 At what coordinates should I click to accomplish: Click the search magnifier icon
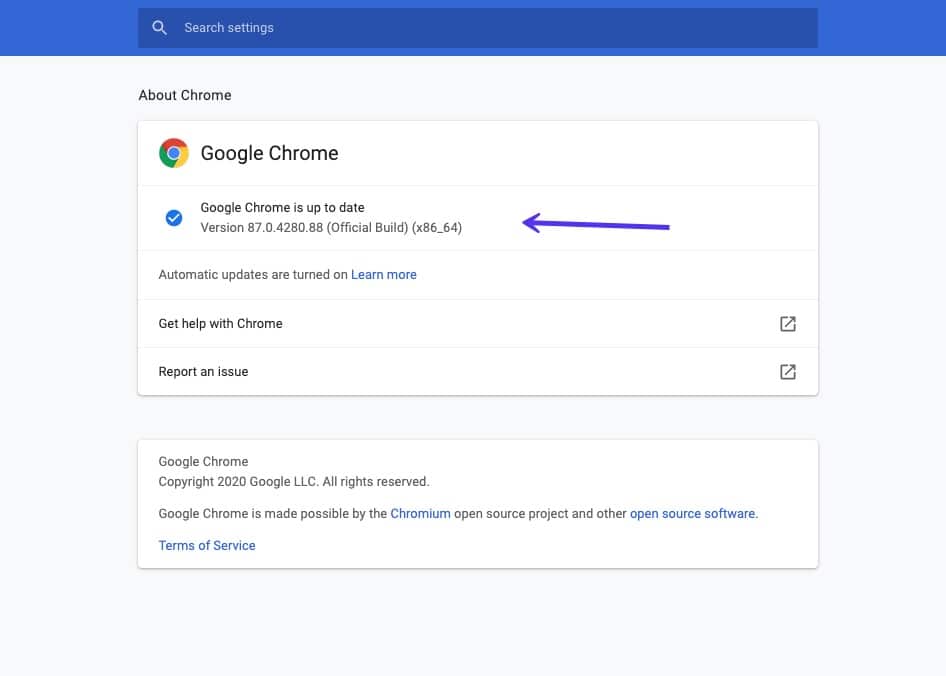click(160, 27)
